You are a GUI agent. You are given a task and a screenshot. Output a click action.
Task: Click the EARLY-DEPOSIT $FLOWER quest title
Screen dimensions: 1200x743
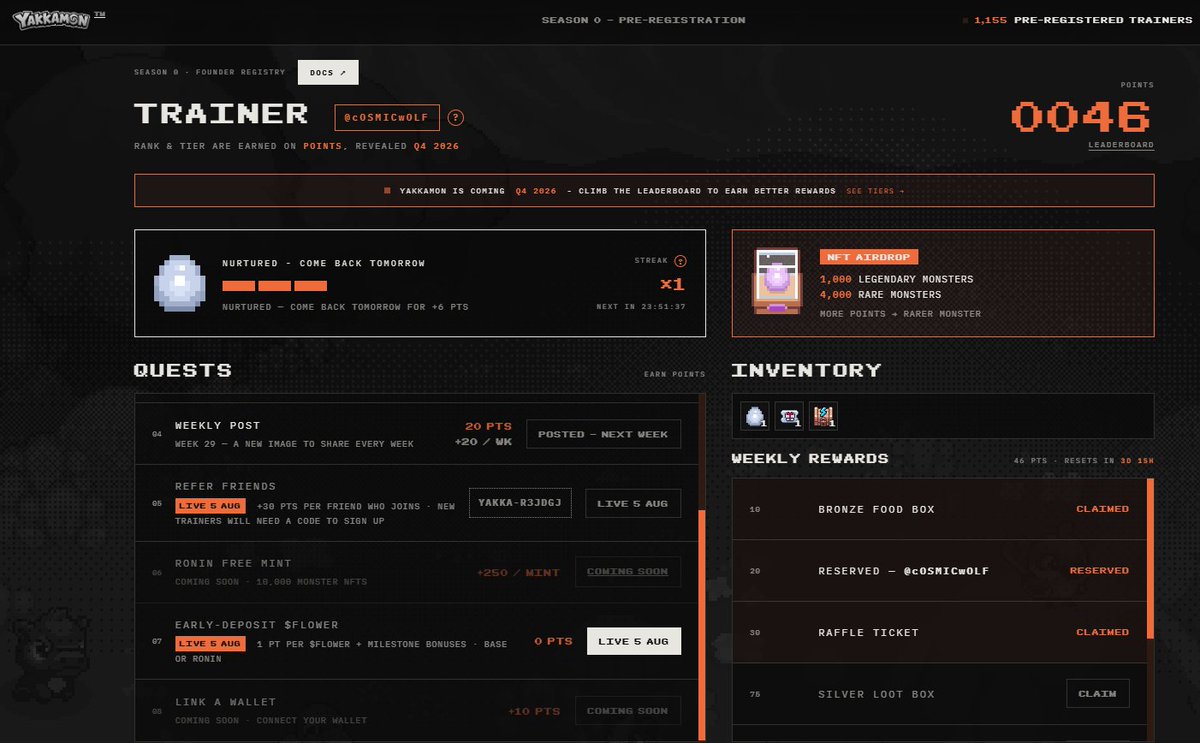[257, 625]
